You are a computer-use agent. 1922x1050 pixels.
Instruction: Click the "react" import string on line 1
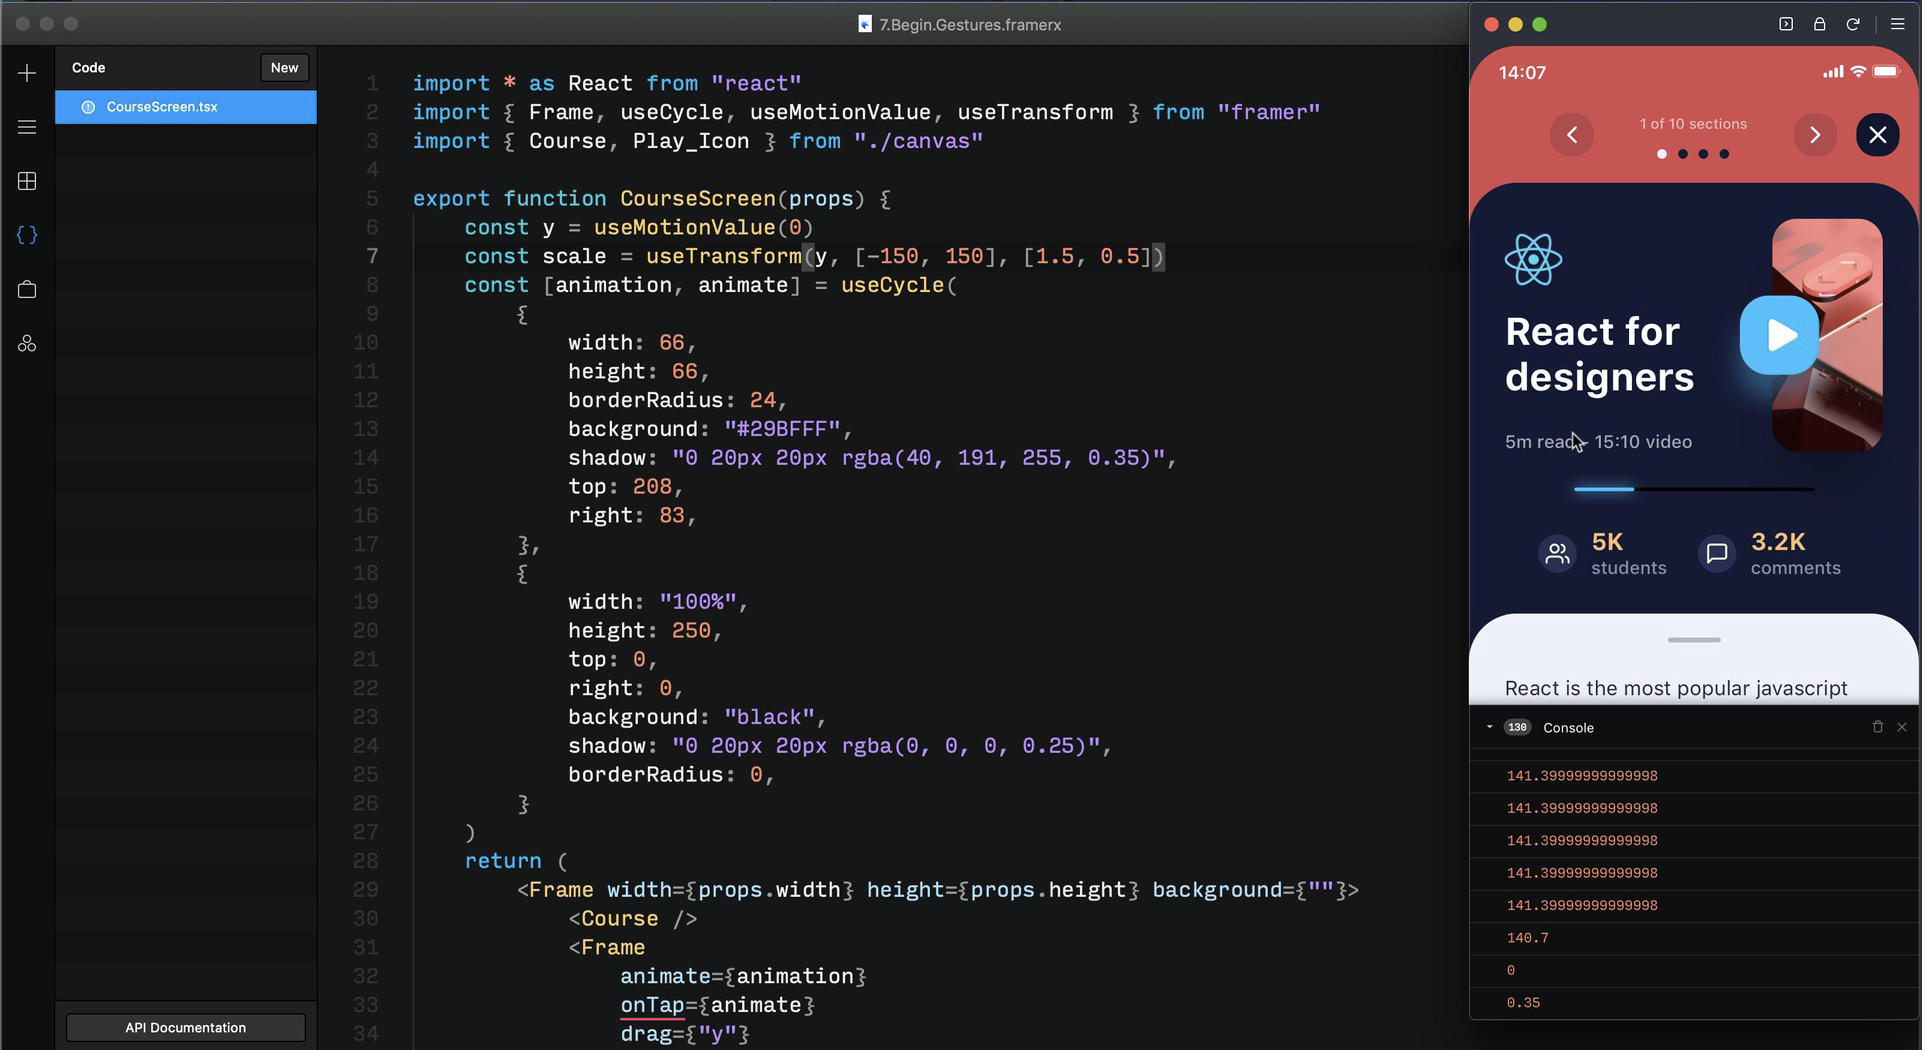pos(756,83)
